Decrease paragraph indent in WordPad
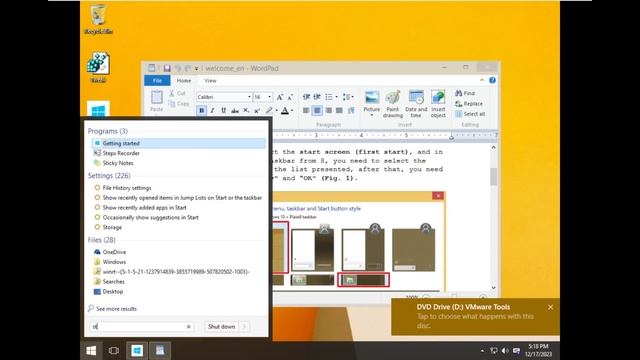This screenshot has height=360, width=640. point(306,97)
